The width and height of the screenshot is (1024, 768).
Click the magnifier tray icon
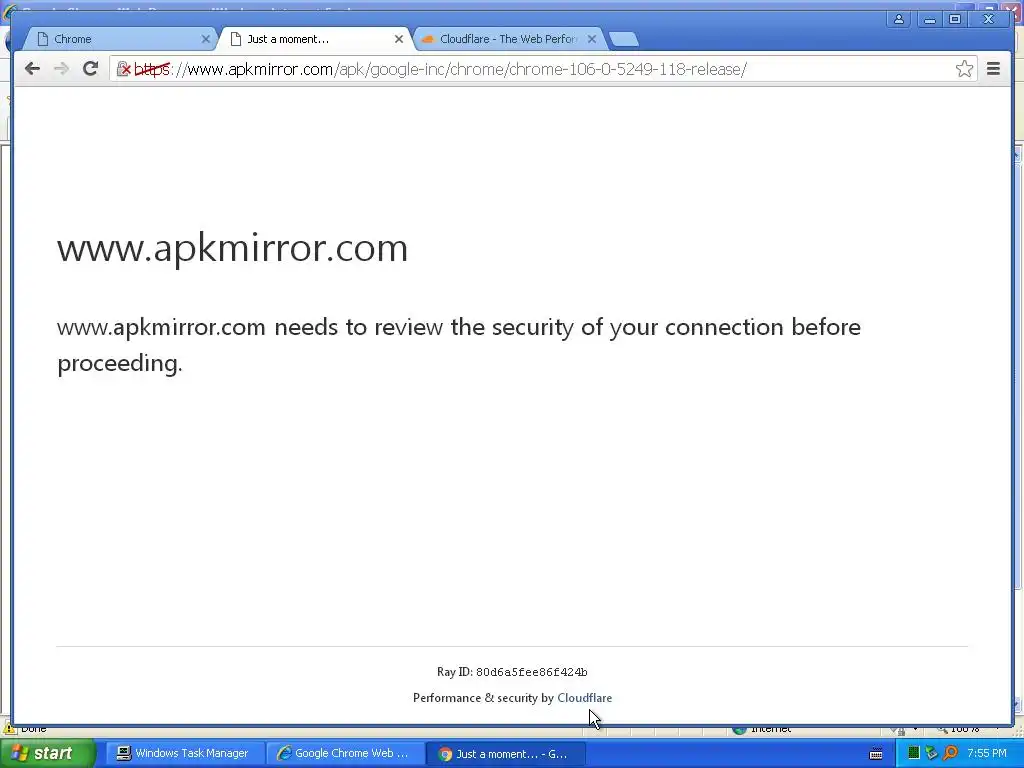point(951,754)
